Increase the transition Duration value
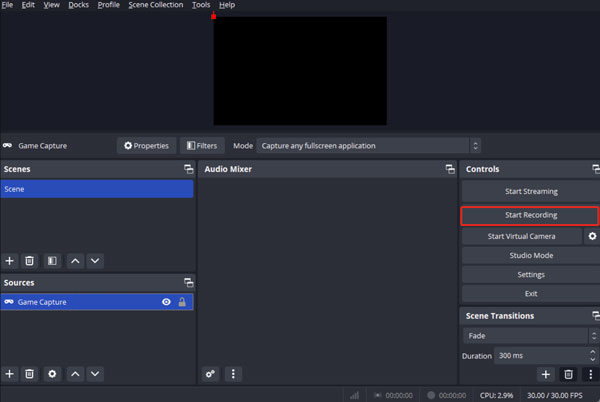The width and height of the screenshot is (600, 402). coord(592,352)
